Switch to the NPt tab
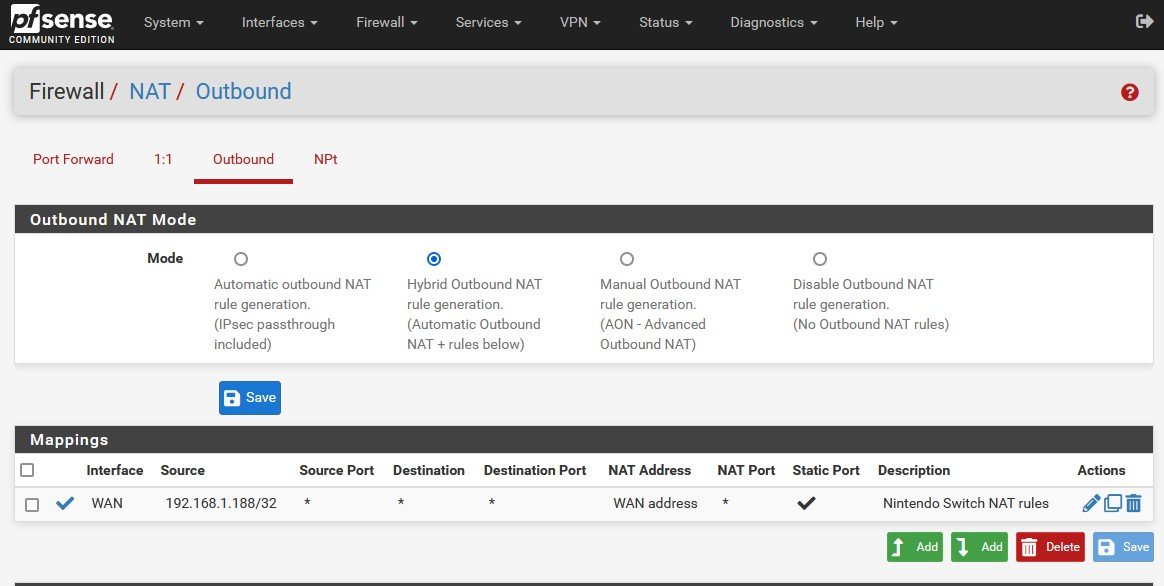This screenshot has height=586, width=1164. [x=326, y=159]
